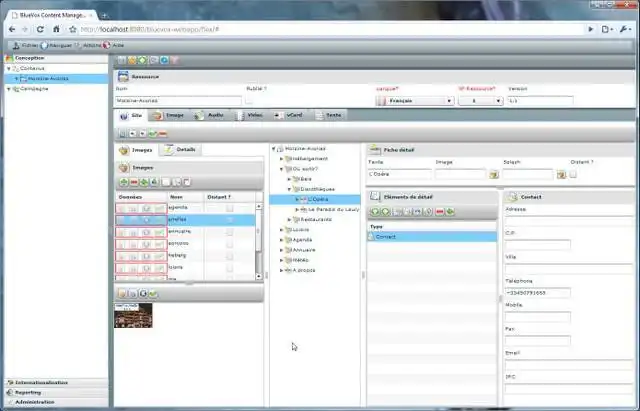Expand the Hébergement folder
Screen dimensions: 640x411
tap(281, 159)
